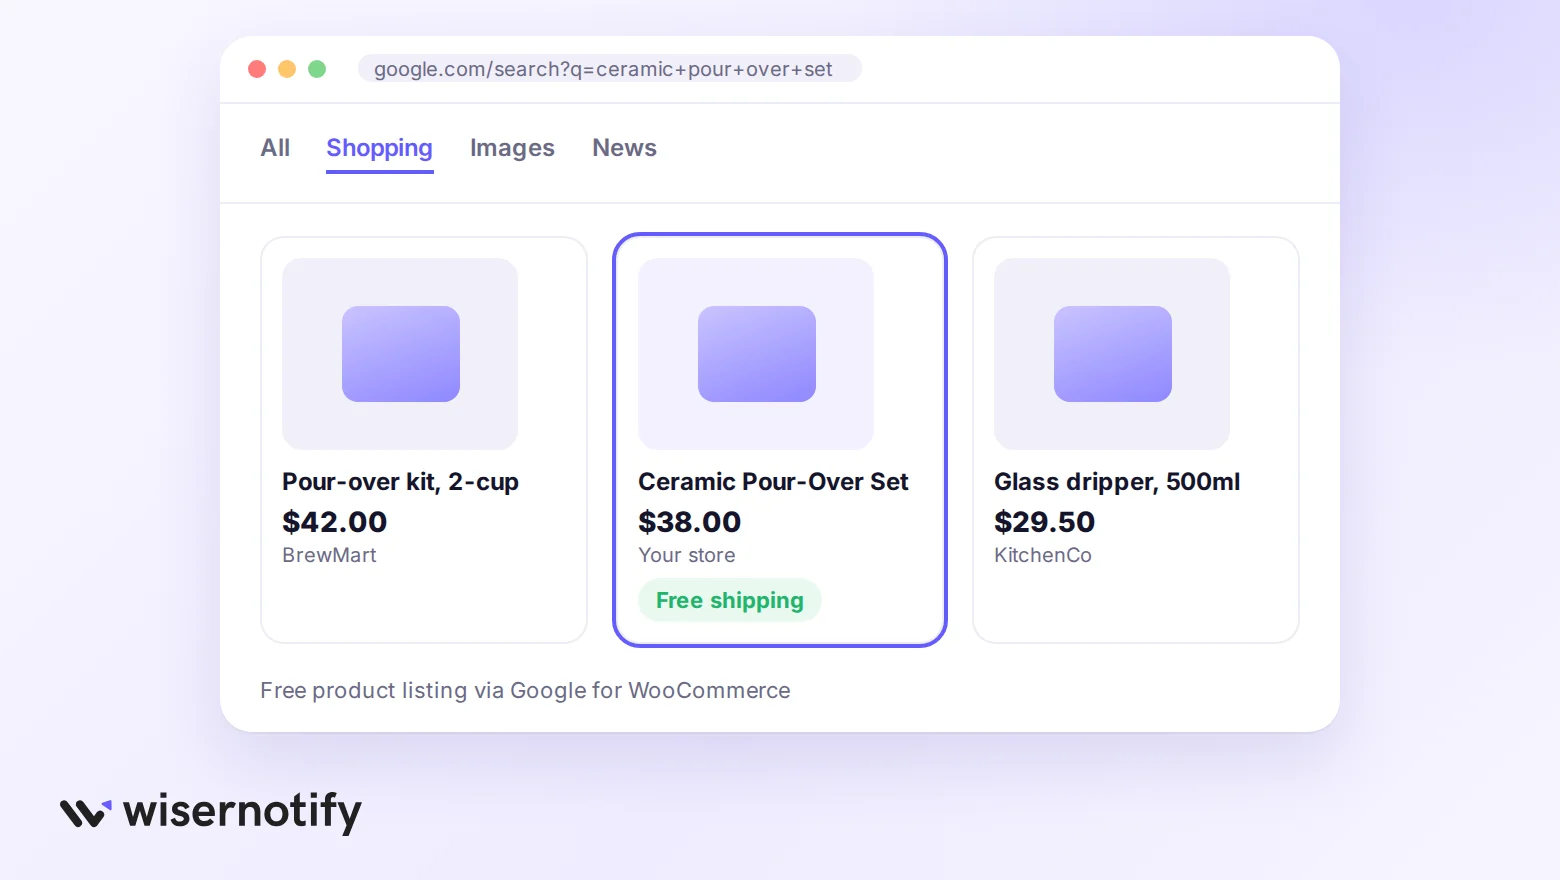Select the Shopping tab

(379, 148)
